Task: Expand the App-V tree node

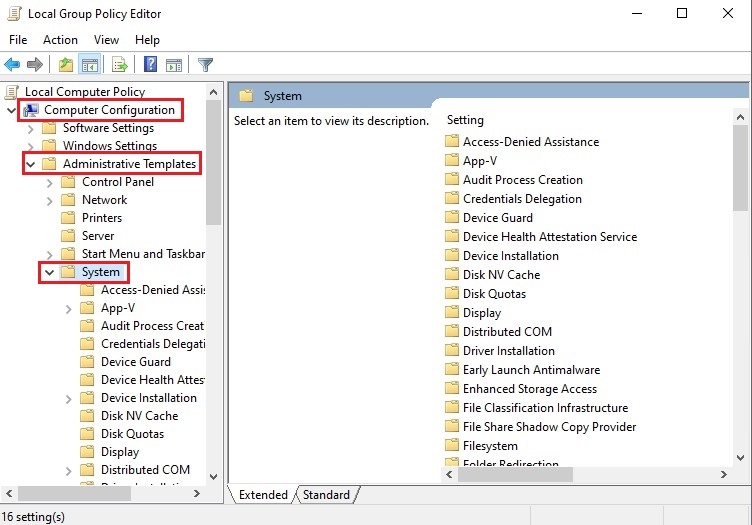Action: pyautogui.click(x=69, y=309)
